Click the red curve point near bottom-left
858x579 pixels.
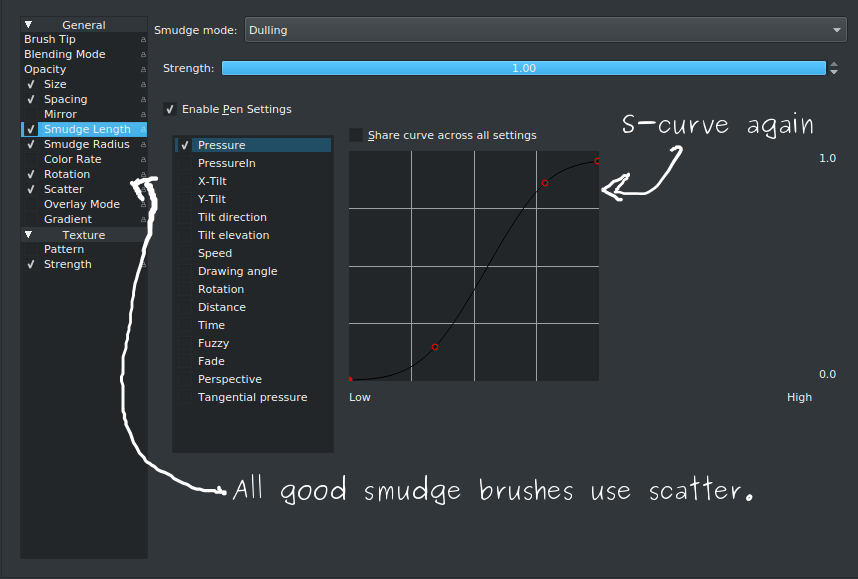pyautogui.click(x=350, y=378)
